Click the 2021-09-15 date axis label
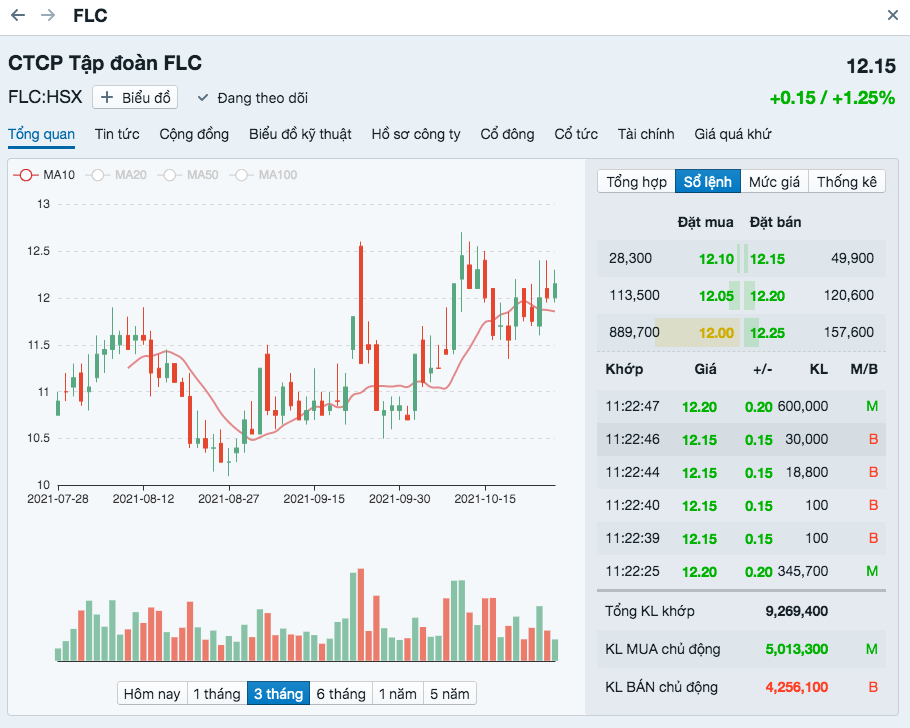 314,499
